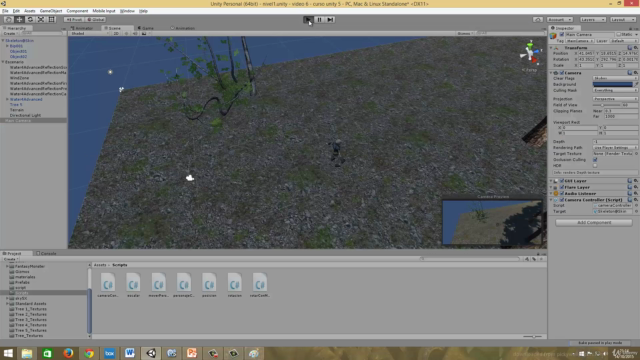Click the Play button
The width and height of the screenshot is (640, 360).
(308, 20)
